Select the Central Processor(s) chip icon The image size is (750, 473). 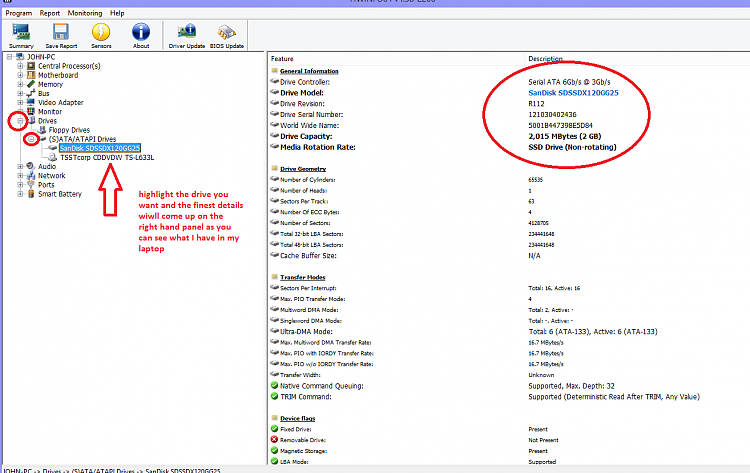[x=31, y=66]
